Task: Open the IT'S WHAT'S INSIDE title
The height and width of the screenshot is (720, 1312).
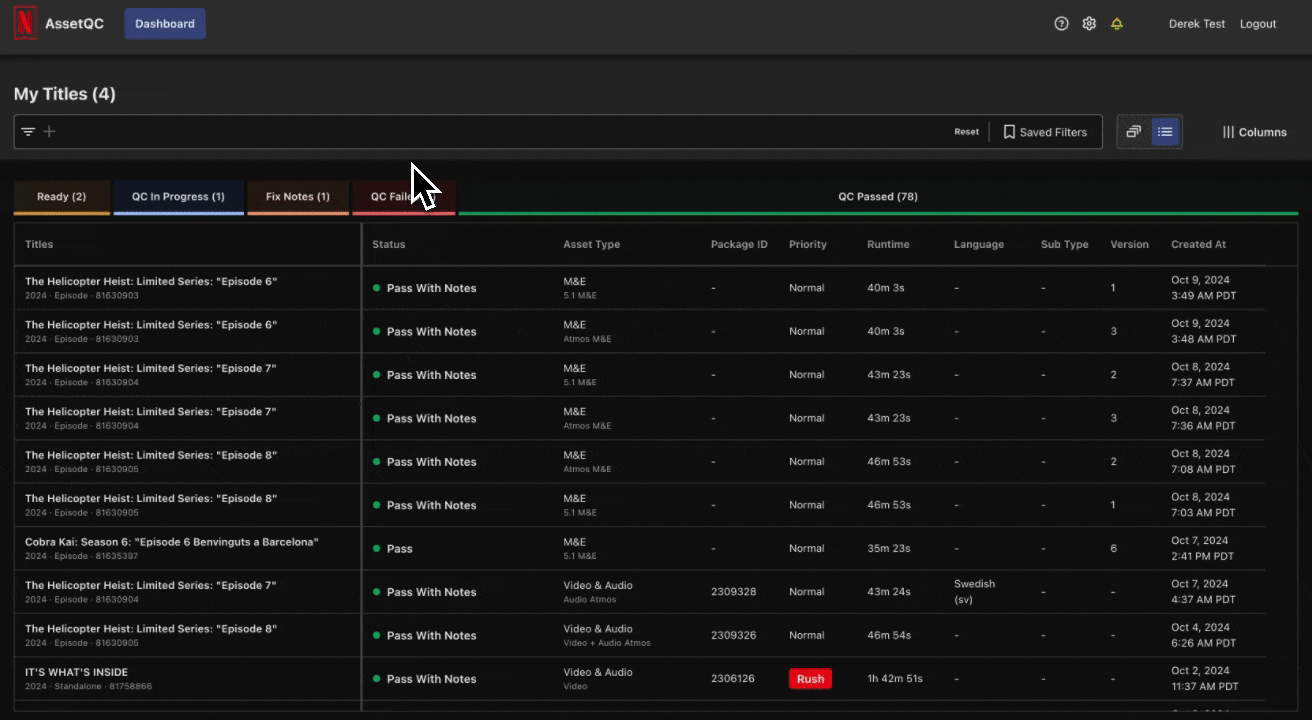Action: pyautogui.click(x=77, y=672)
